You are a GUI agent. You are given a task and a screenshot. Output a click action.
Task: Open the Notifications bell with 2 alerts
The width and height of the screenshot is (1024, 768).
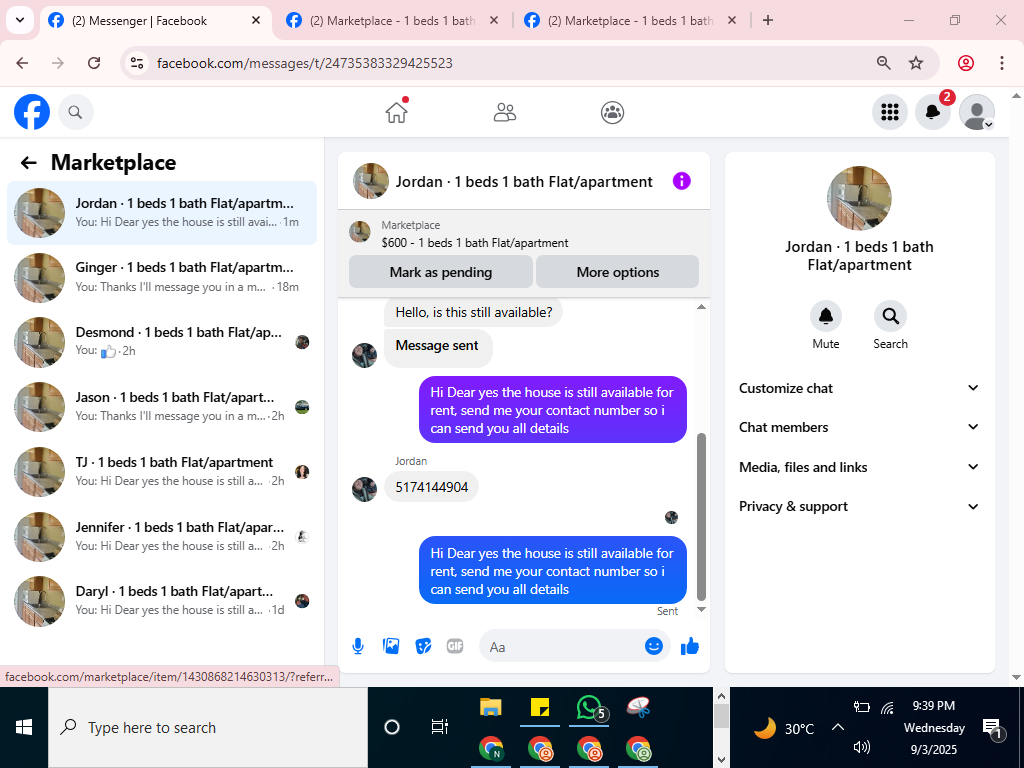[933, 112]
